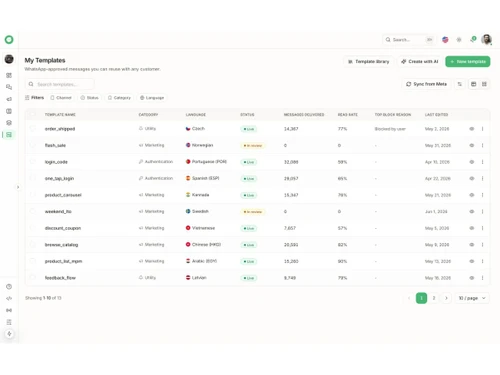Click the Search templates field

coord(60,84)
